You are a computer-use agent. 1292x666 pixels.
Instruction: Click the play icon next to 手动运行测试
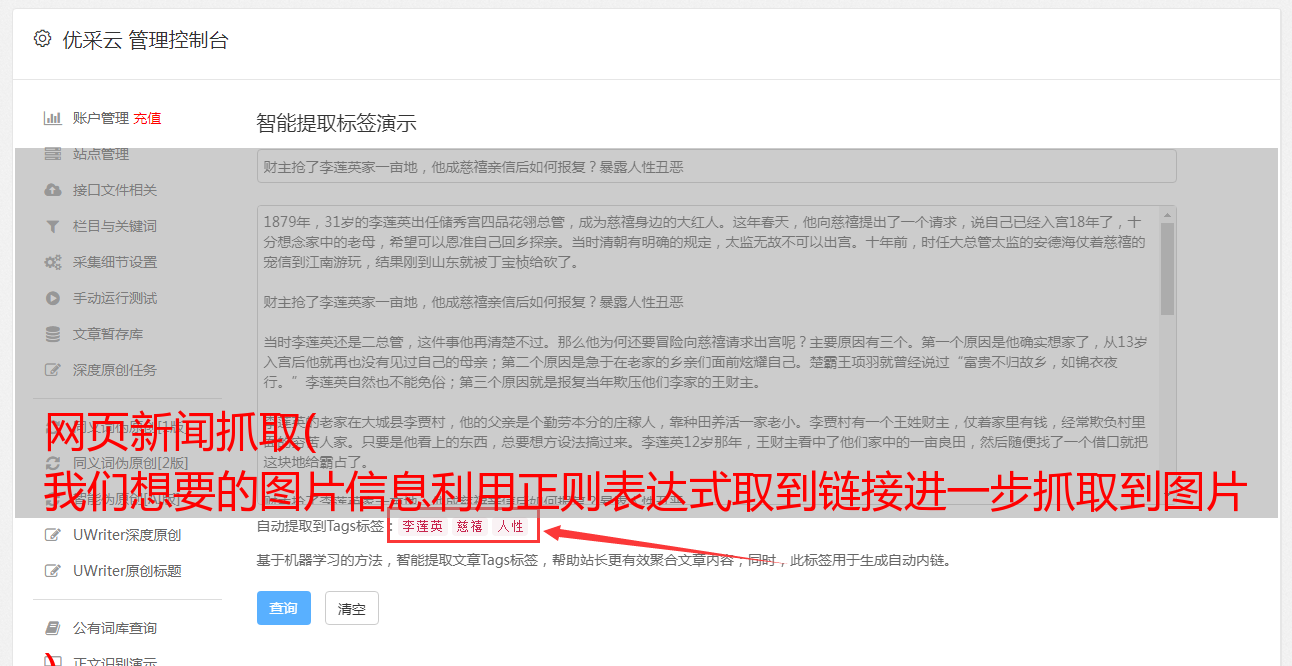53,298
